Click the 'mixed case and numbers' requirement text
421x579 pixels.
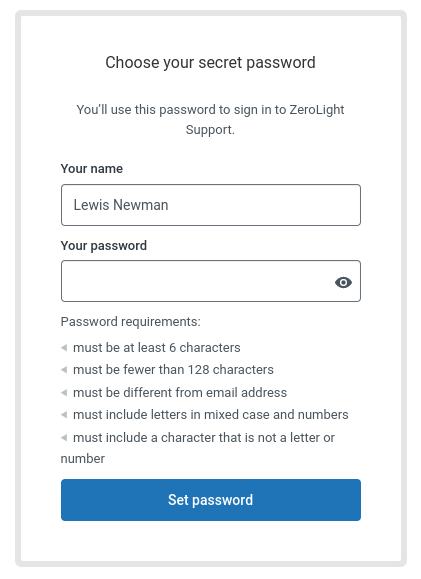pos(210,415)
